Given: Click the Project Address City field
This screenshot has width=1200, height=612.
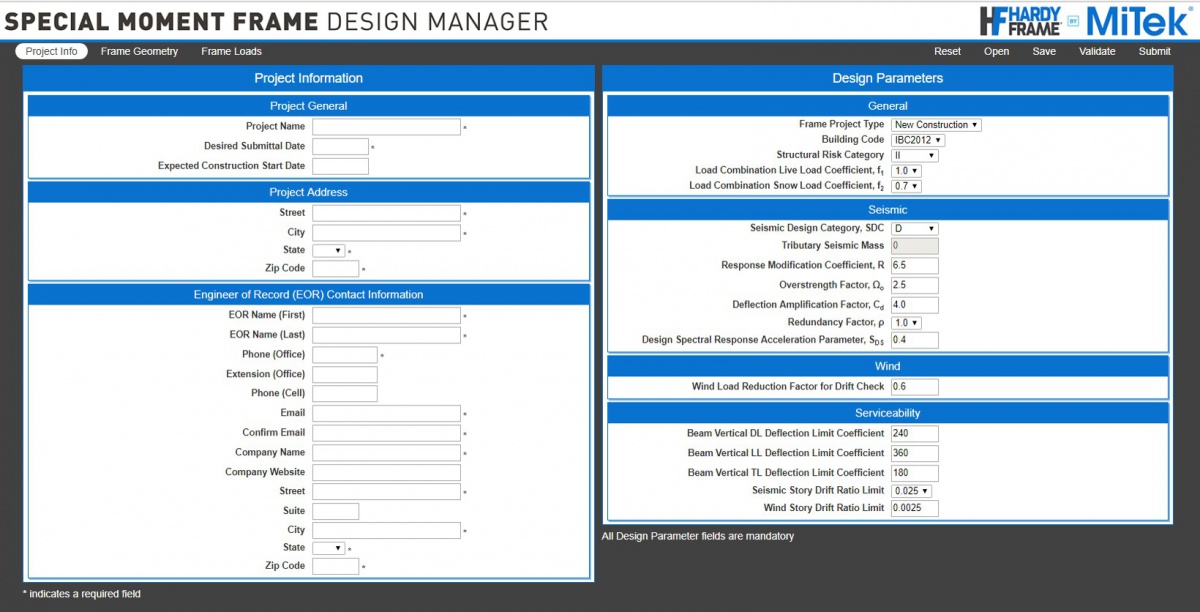Looking at the screenshot, I should point(386,232).
